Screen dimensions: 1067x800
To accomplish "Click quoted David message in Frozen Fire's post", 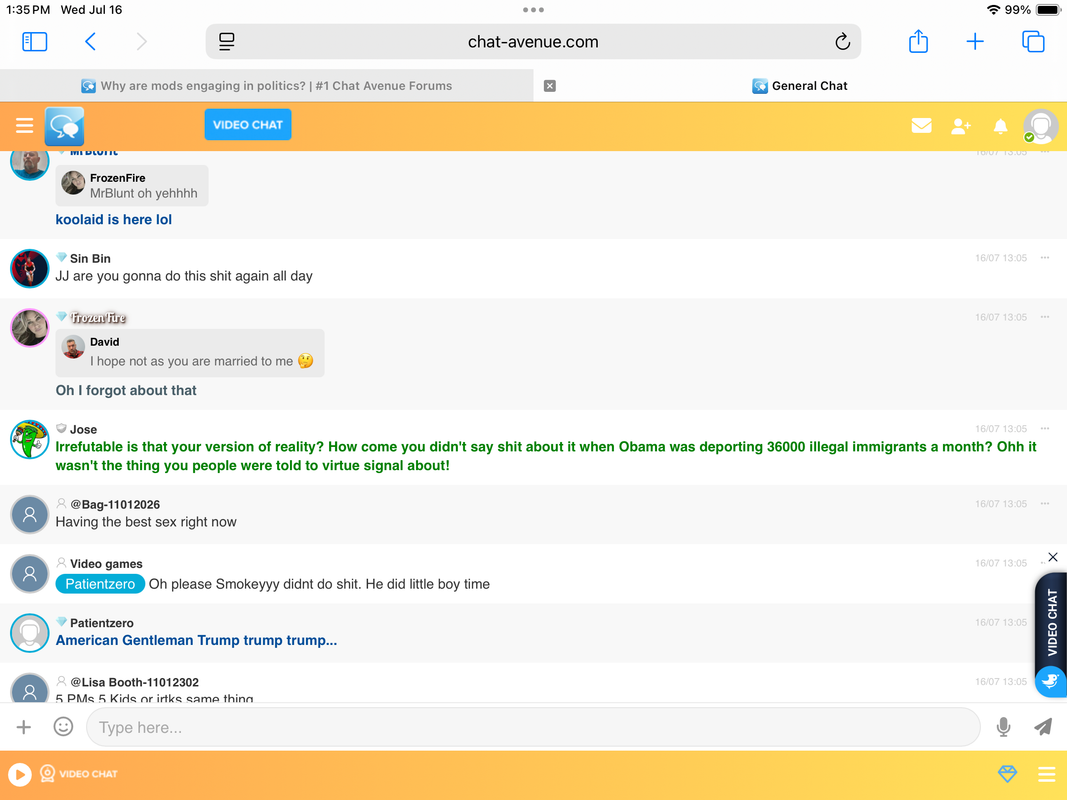I will click(190, 353).
